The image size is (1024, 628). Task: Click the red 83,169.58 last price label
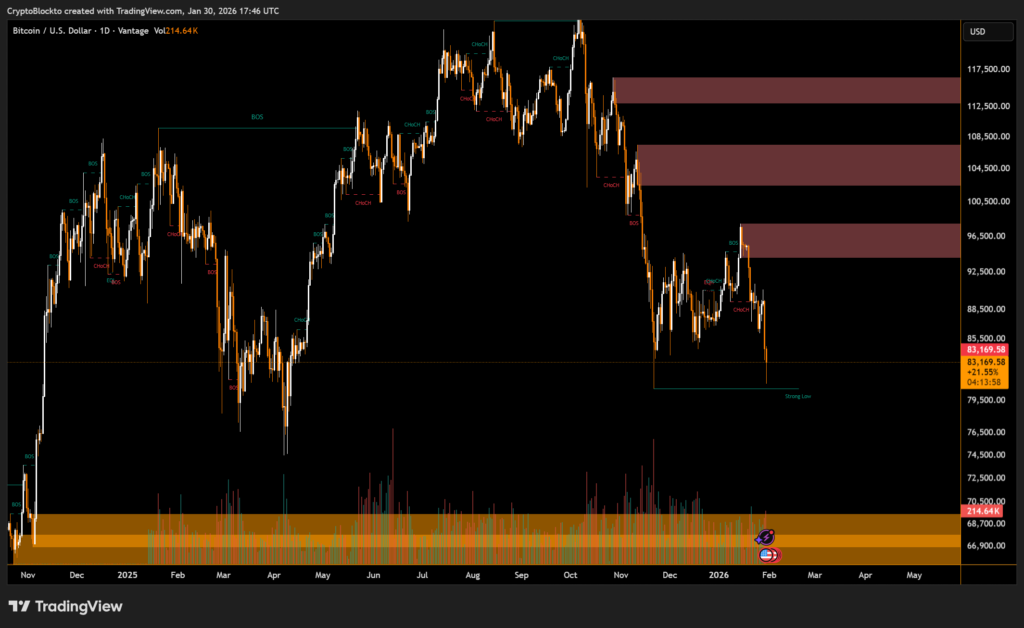985,350
